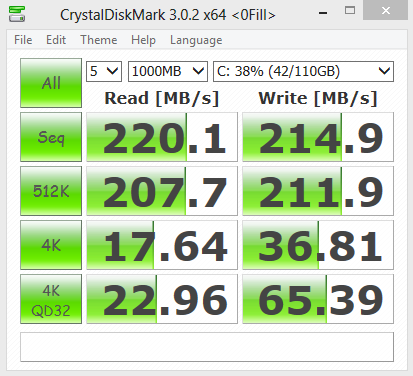Start the 4K QD32 benchmark test
This screenshot has width=413, height=376.
click(51, 299)
